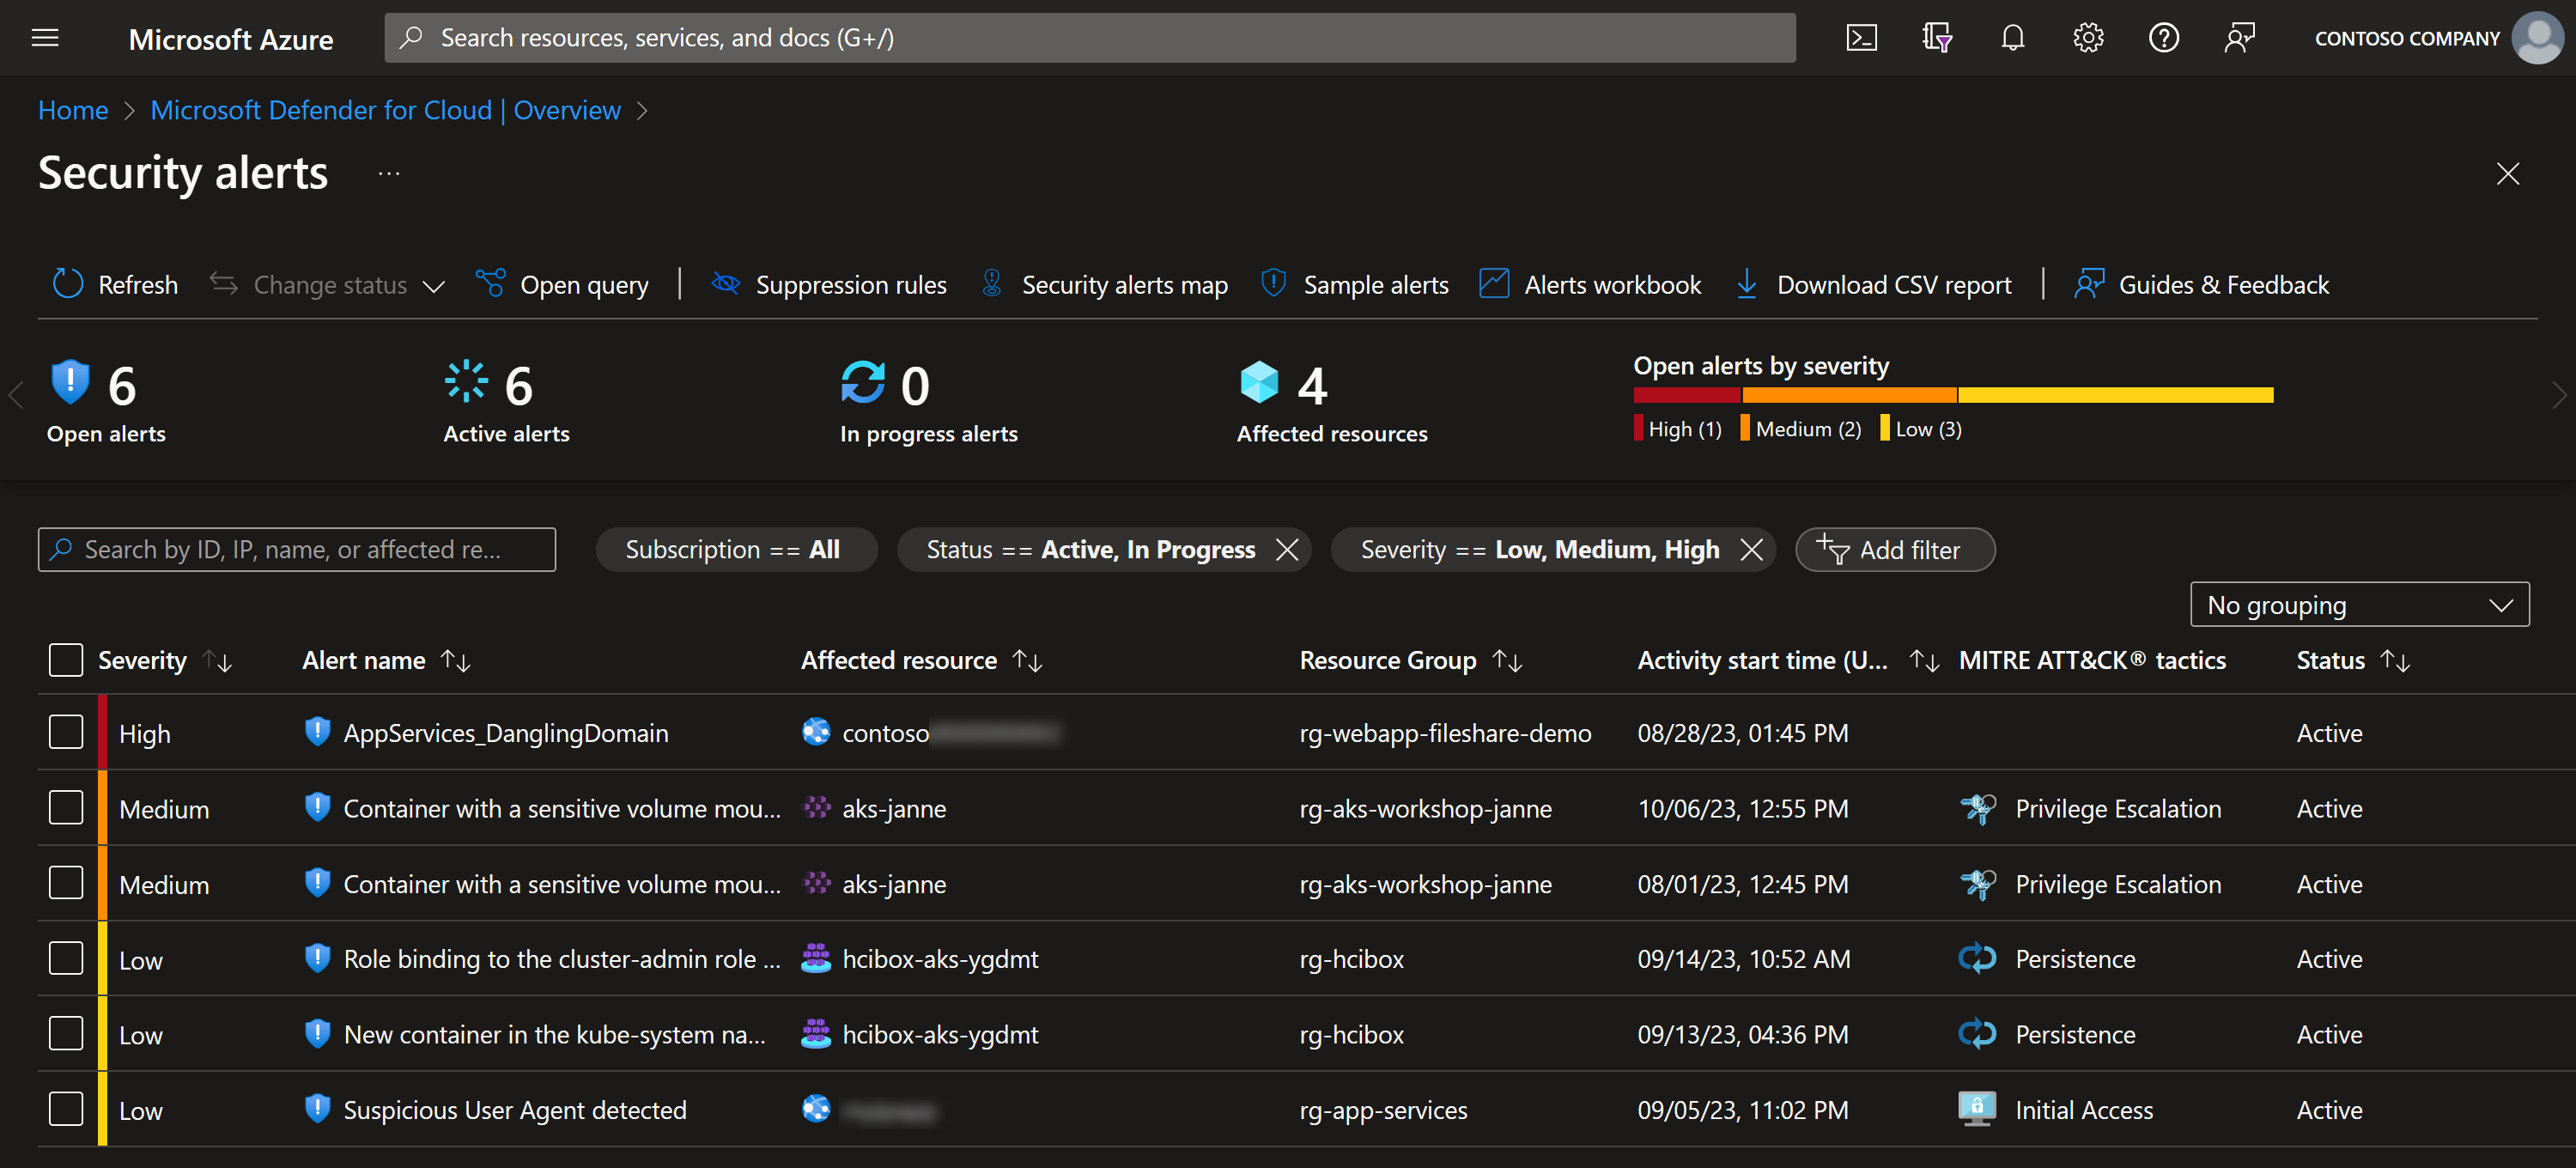Open the more options ellipsis beside Security alerts
This screenshot has height=1168, width=2576.
point(389,174)
